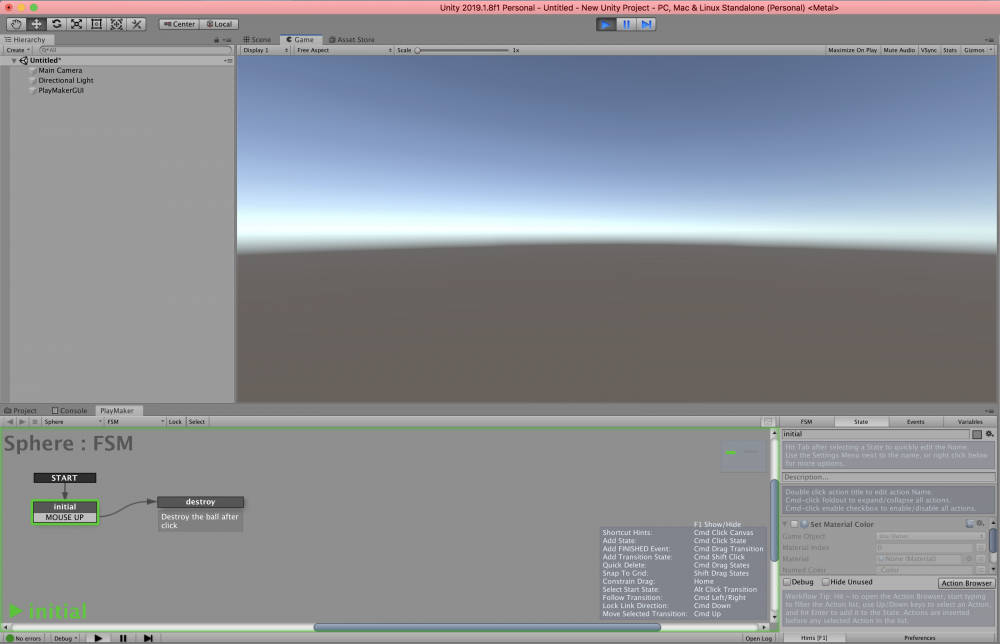Viewport: 1000px width, 644px height.
Task: Open PlayMaker Preferences
Action: coord(920,638)
